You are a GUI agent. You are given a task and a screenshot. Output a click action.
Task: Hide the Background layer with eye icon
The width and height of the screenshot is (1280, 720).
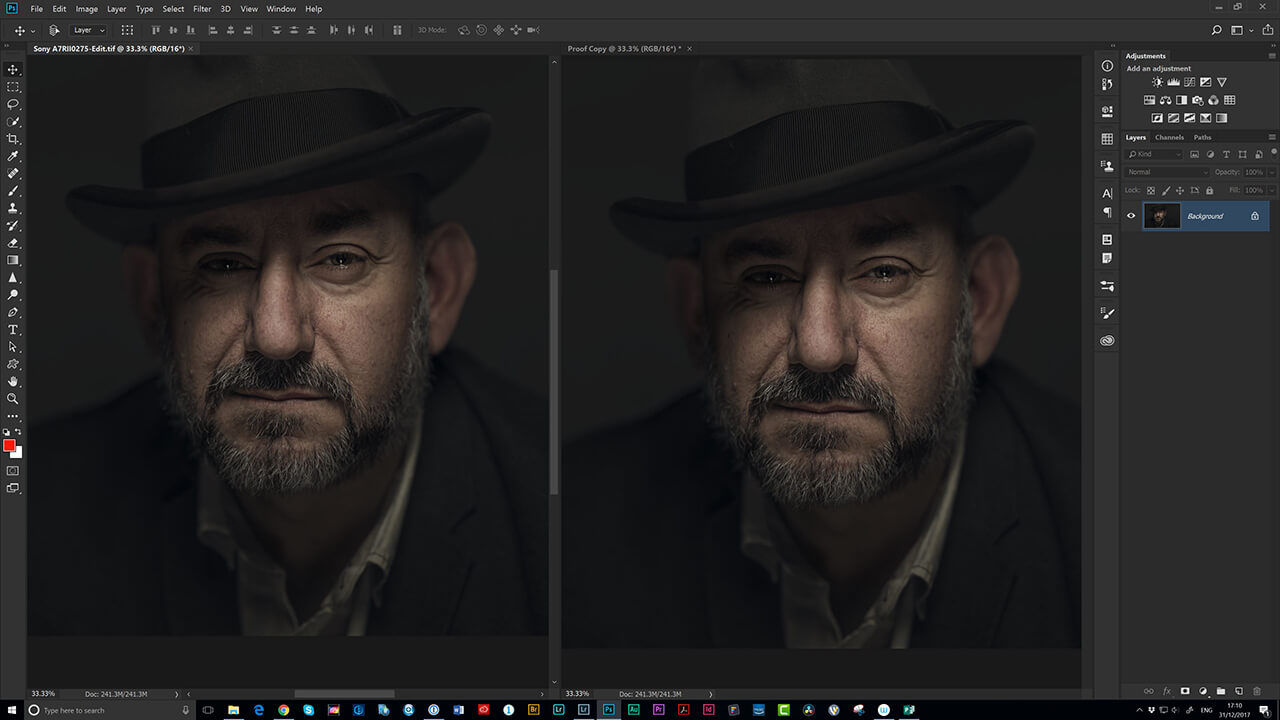(x=1131, y=215)
